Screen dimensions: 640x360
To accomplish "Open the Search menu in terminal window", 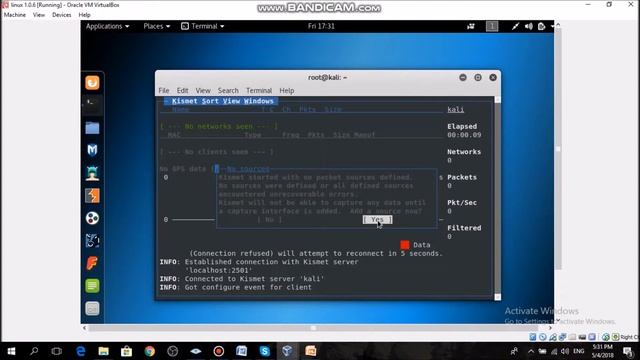I will (x=228, y=91).
